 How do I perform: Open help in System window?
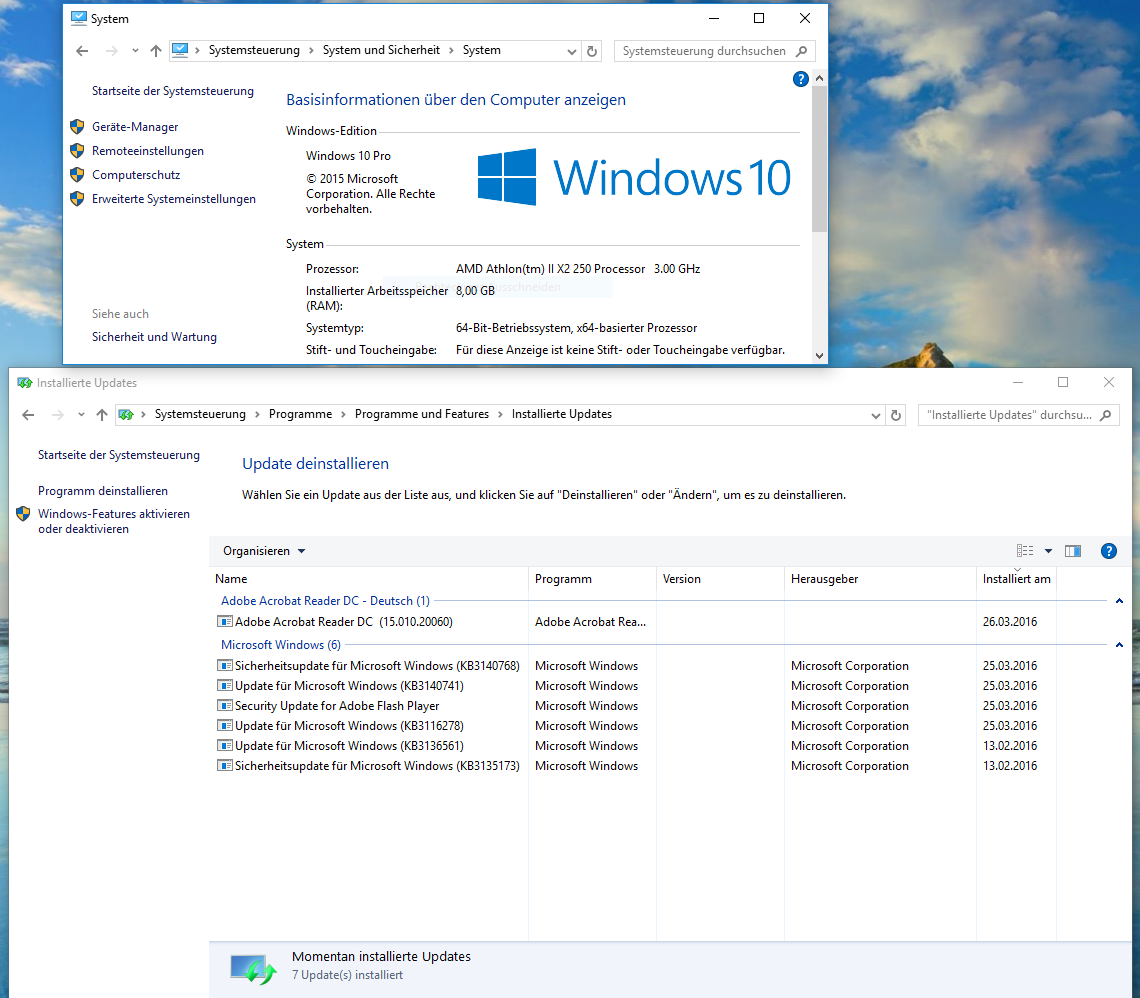(800, 79)
